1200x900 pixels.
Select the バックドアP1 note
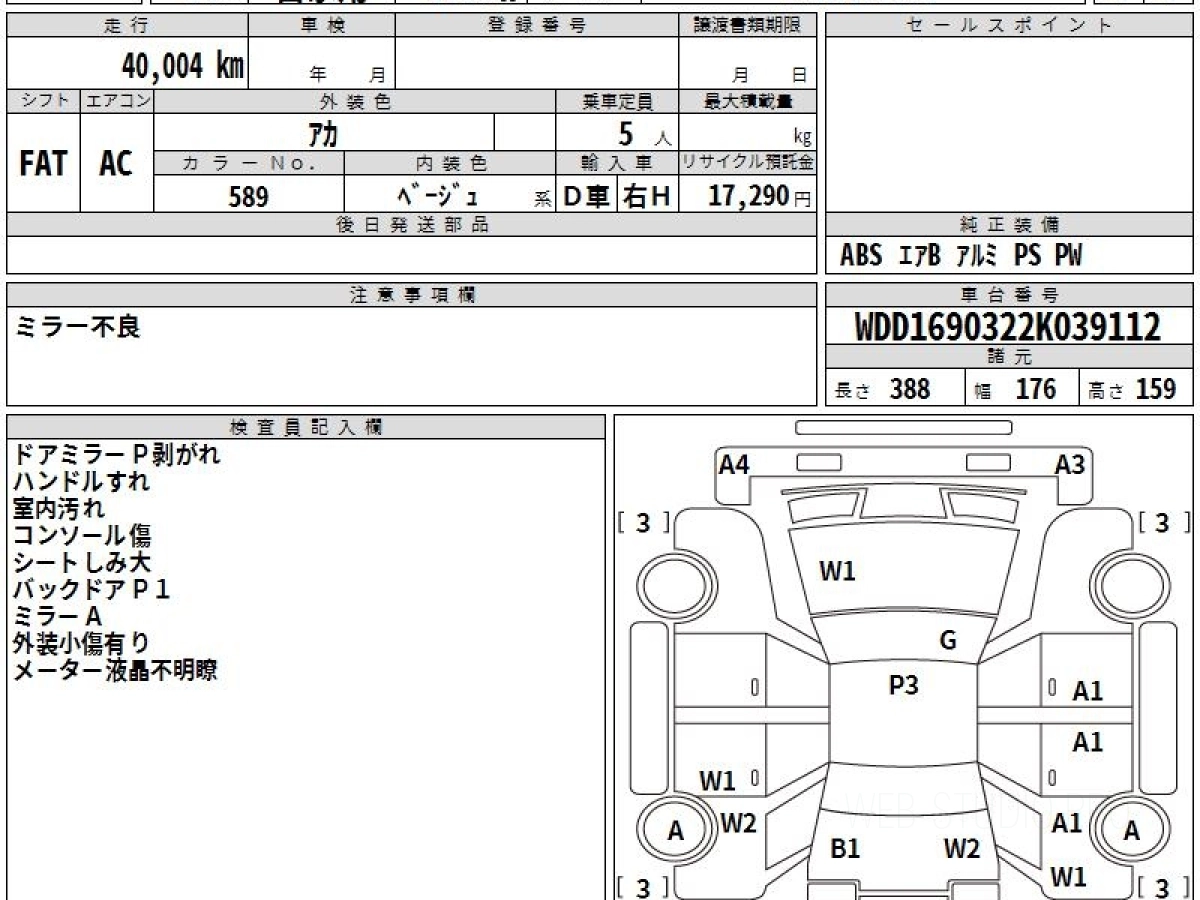pyautogui.click(x=92, y=590)
